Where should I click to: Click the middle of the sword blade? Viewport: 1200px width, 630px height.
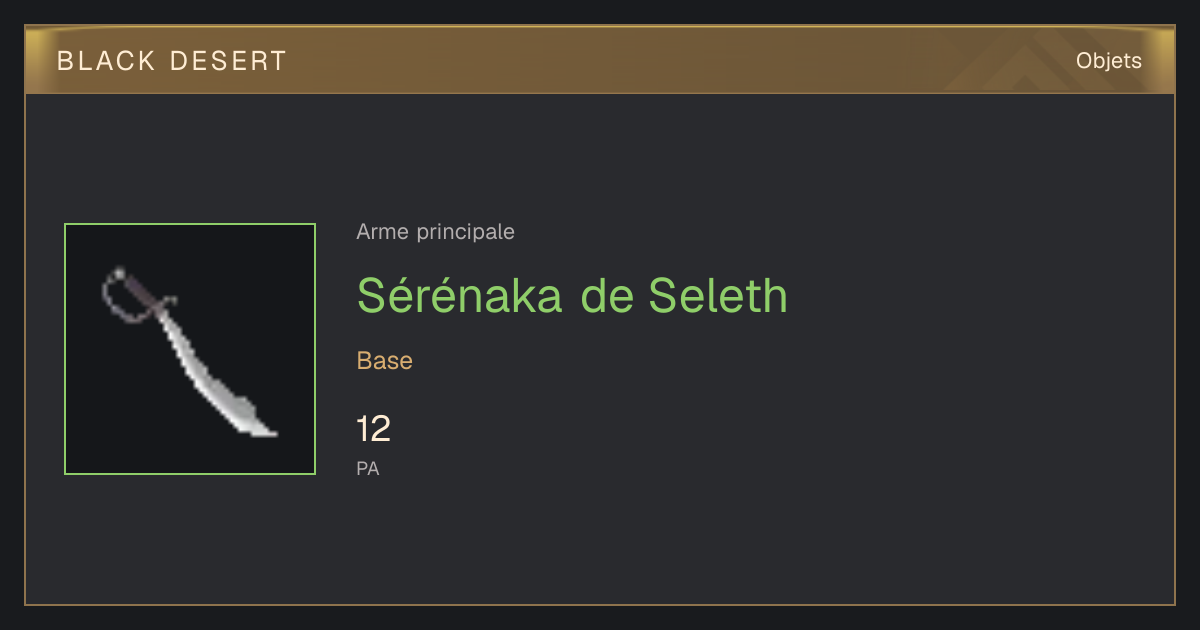point(200,360)
